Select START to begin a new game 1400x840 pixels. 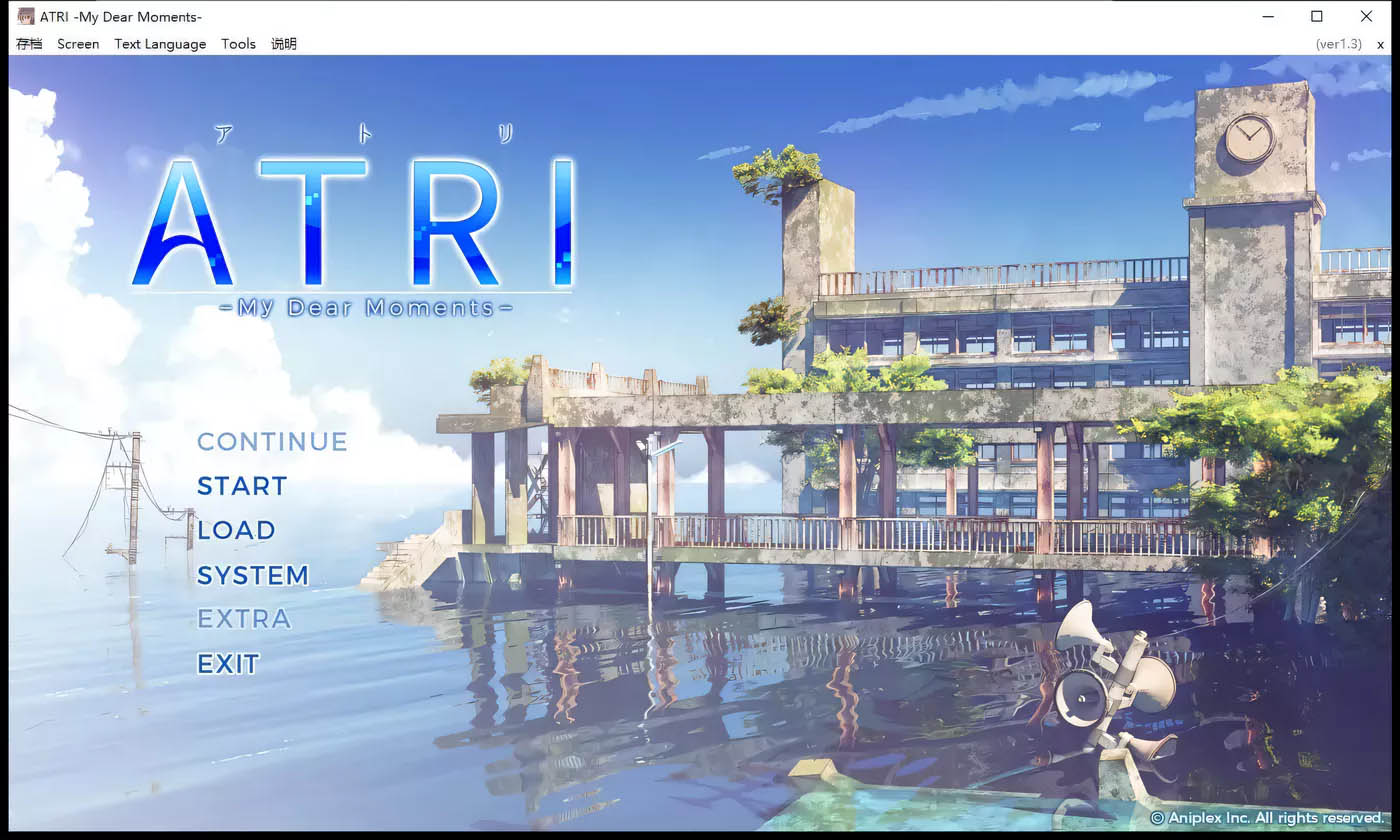242,486
